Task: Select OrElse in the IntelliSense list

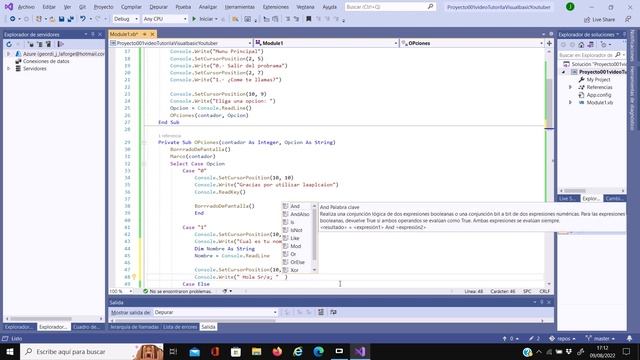Action: (297, 262)
